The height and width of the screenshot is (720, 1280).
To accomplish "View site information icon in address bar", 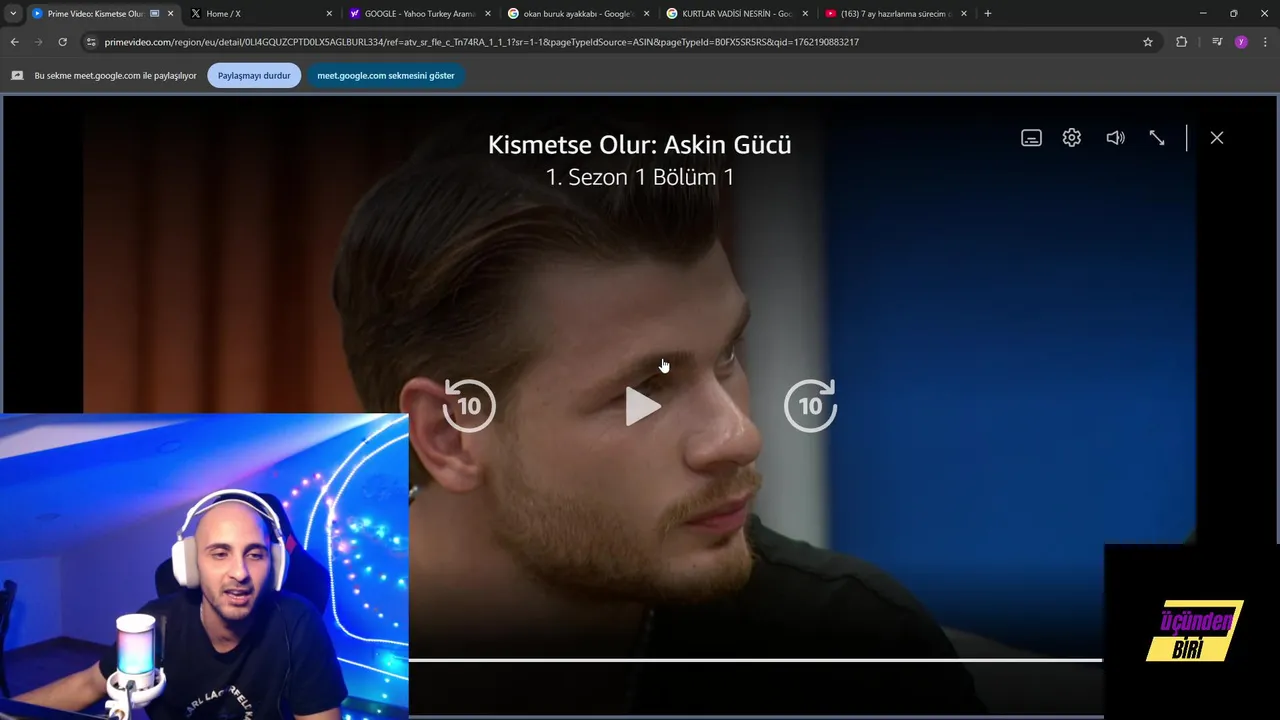I will point(91,42).
